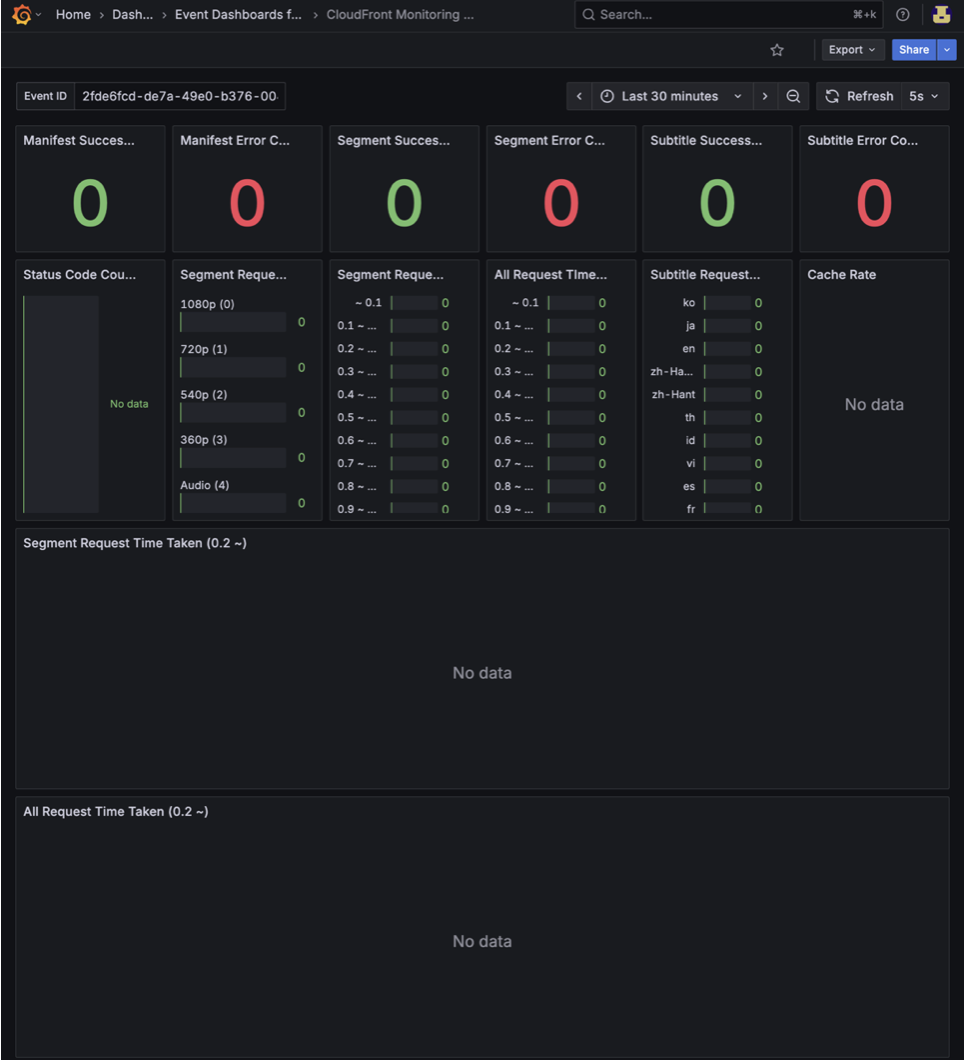Focus the Search input field
Image resolution: width=964 pixels, height=1060 pixels.
(x=729, y=14)
